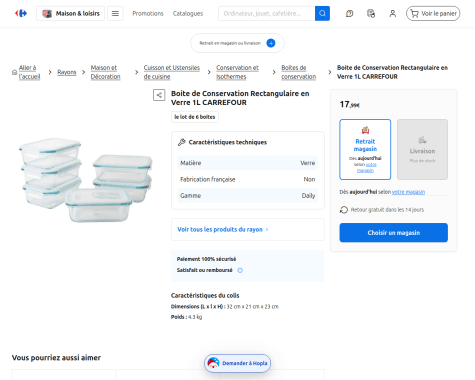This screenshot has height=380, width=475.
Task: Open the Catalogues menu item
Action: (x=188, y=13)
